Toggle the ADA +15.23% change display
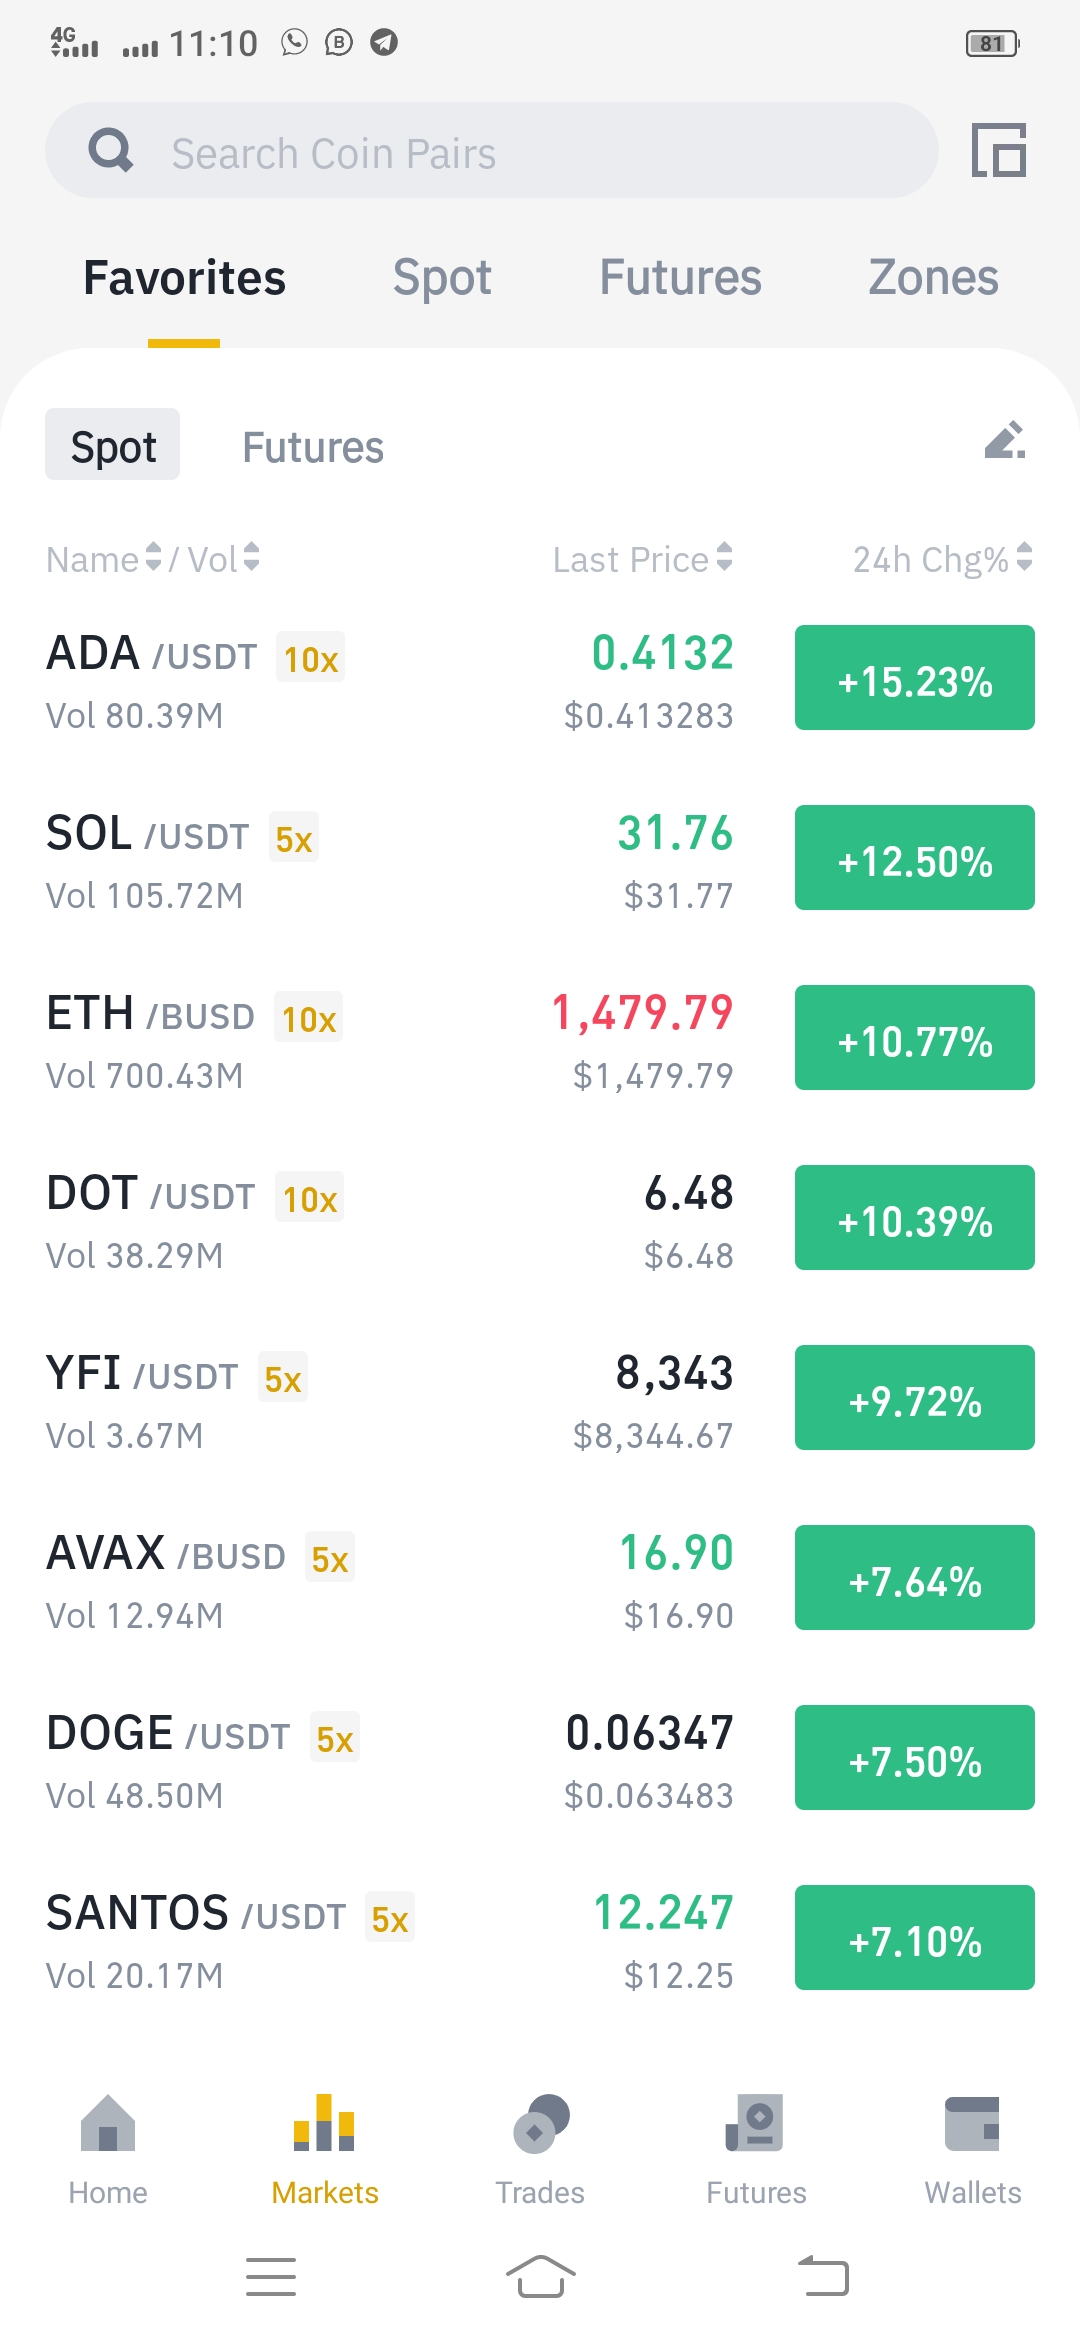The image size is (1080, 2340). pyautogui.click(x=915, y=678)
